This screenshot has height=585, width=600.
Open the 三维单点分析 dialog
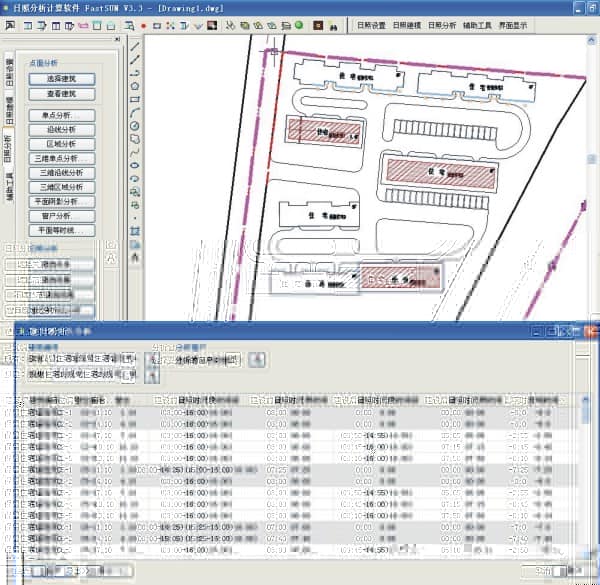pyautogui.click(x=62, y=158)
